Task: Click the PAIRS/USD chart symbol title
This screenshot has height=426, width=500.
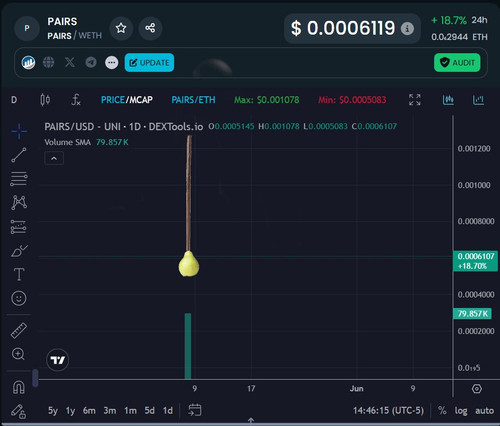Action: [x=124, y=126]
